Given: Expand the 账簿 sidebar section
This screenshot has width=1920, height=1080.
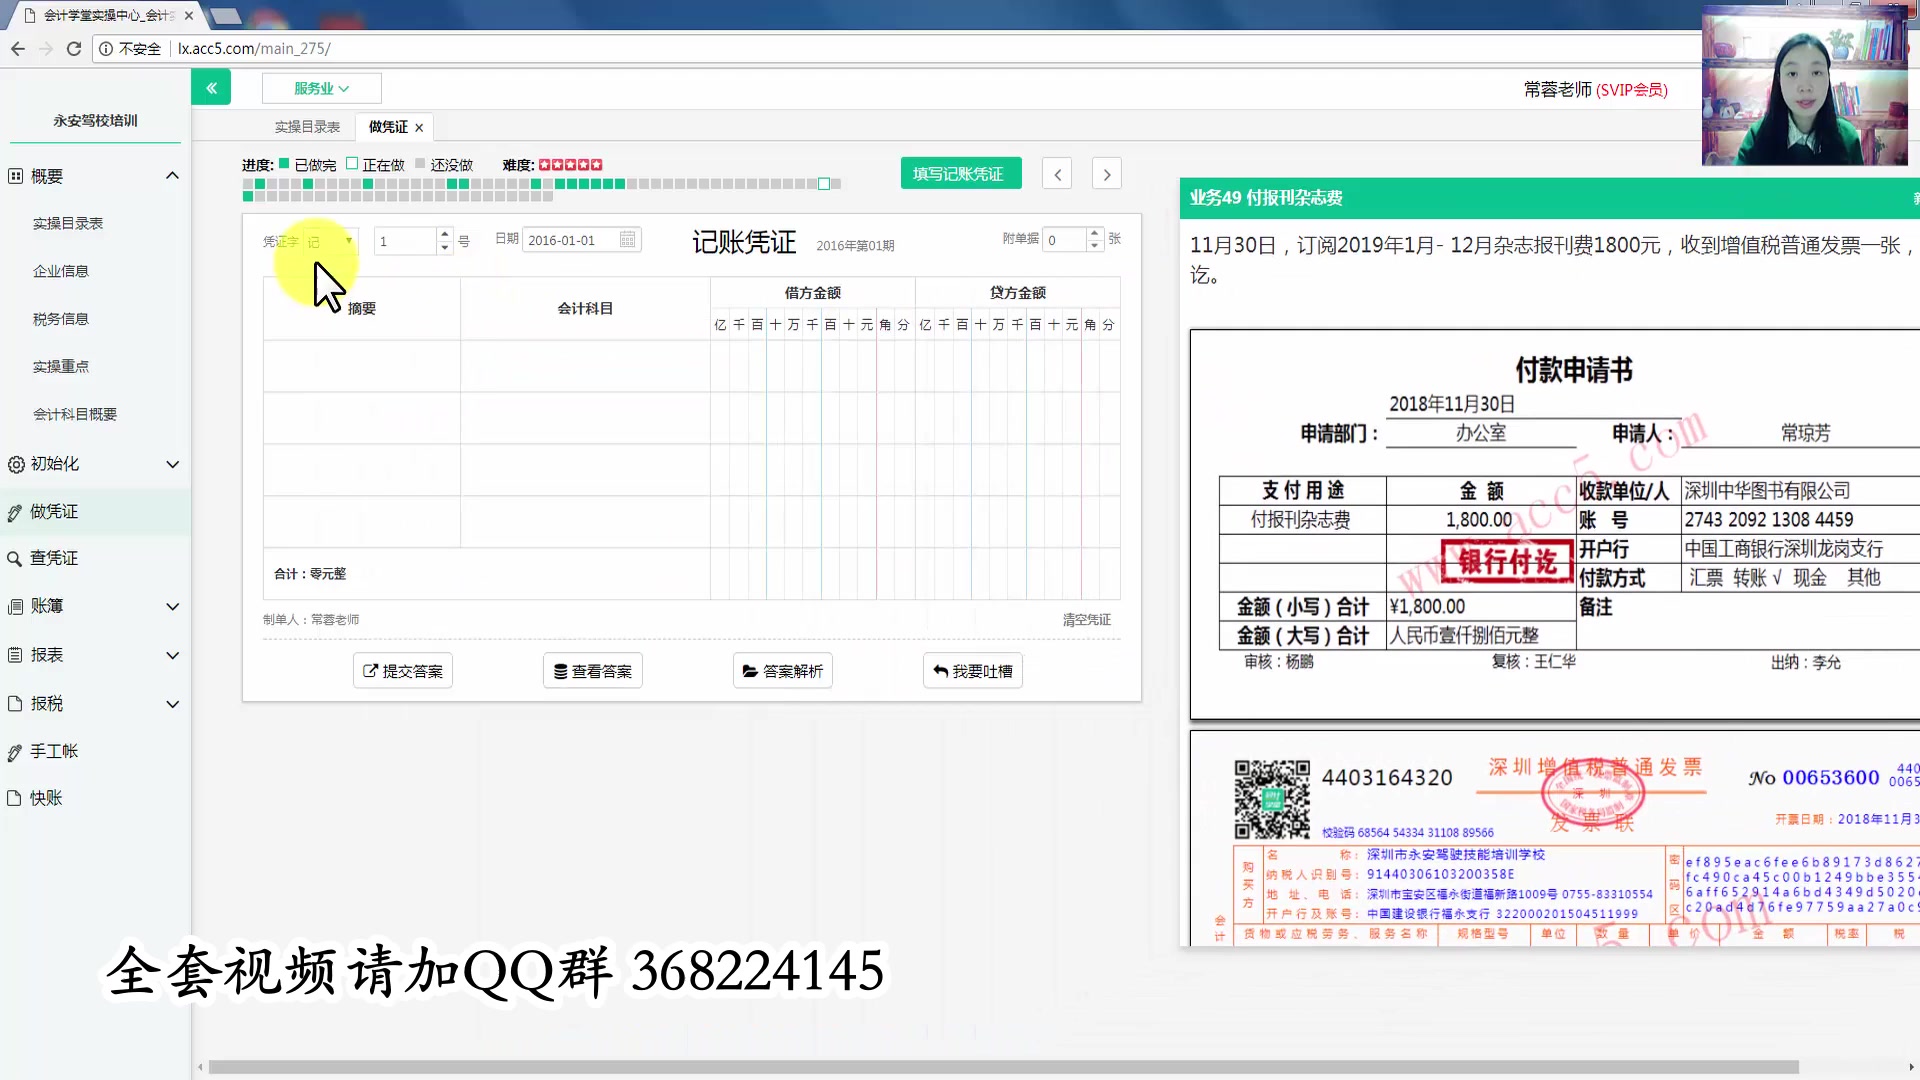Looking at the screenshot, I should [172, 606].
